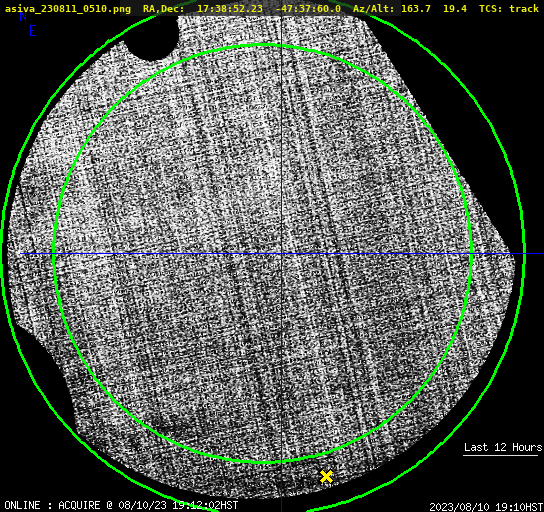Click the declination value -47:37:60.0
Image resolution: width=544 pixels, height=512 pixels.
pos(308,8)
